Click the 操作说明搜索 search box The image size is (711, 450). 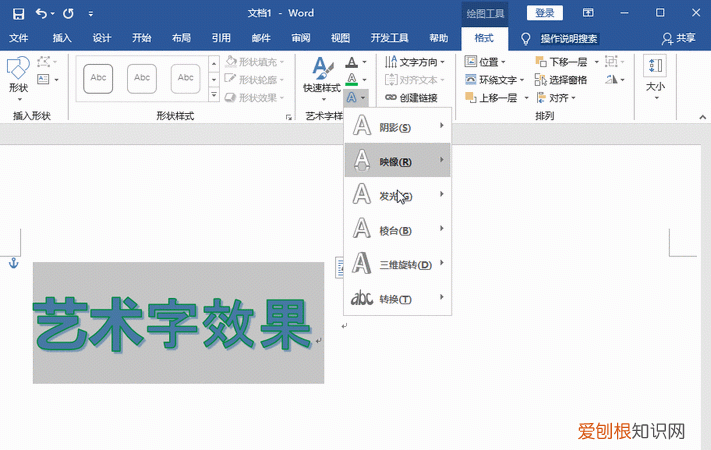click(x=569, y=39)
